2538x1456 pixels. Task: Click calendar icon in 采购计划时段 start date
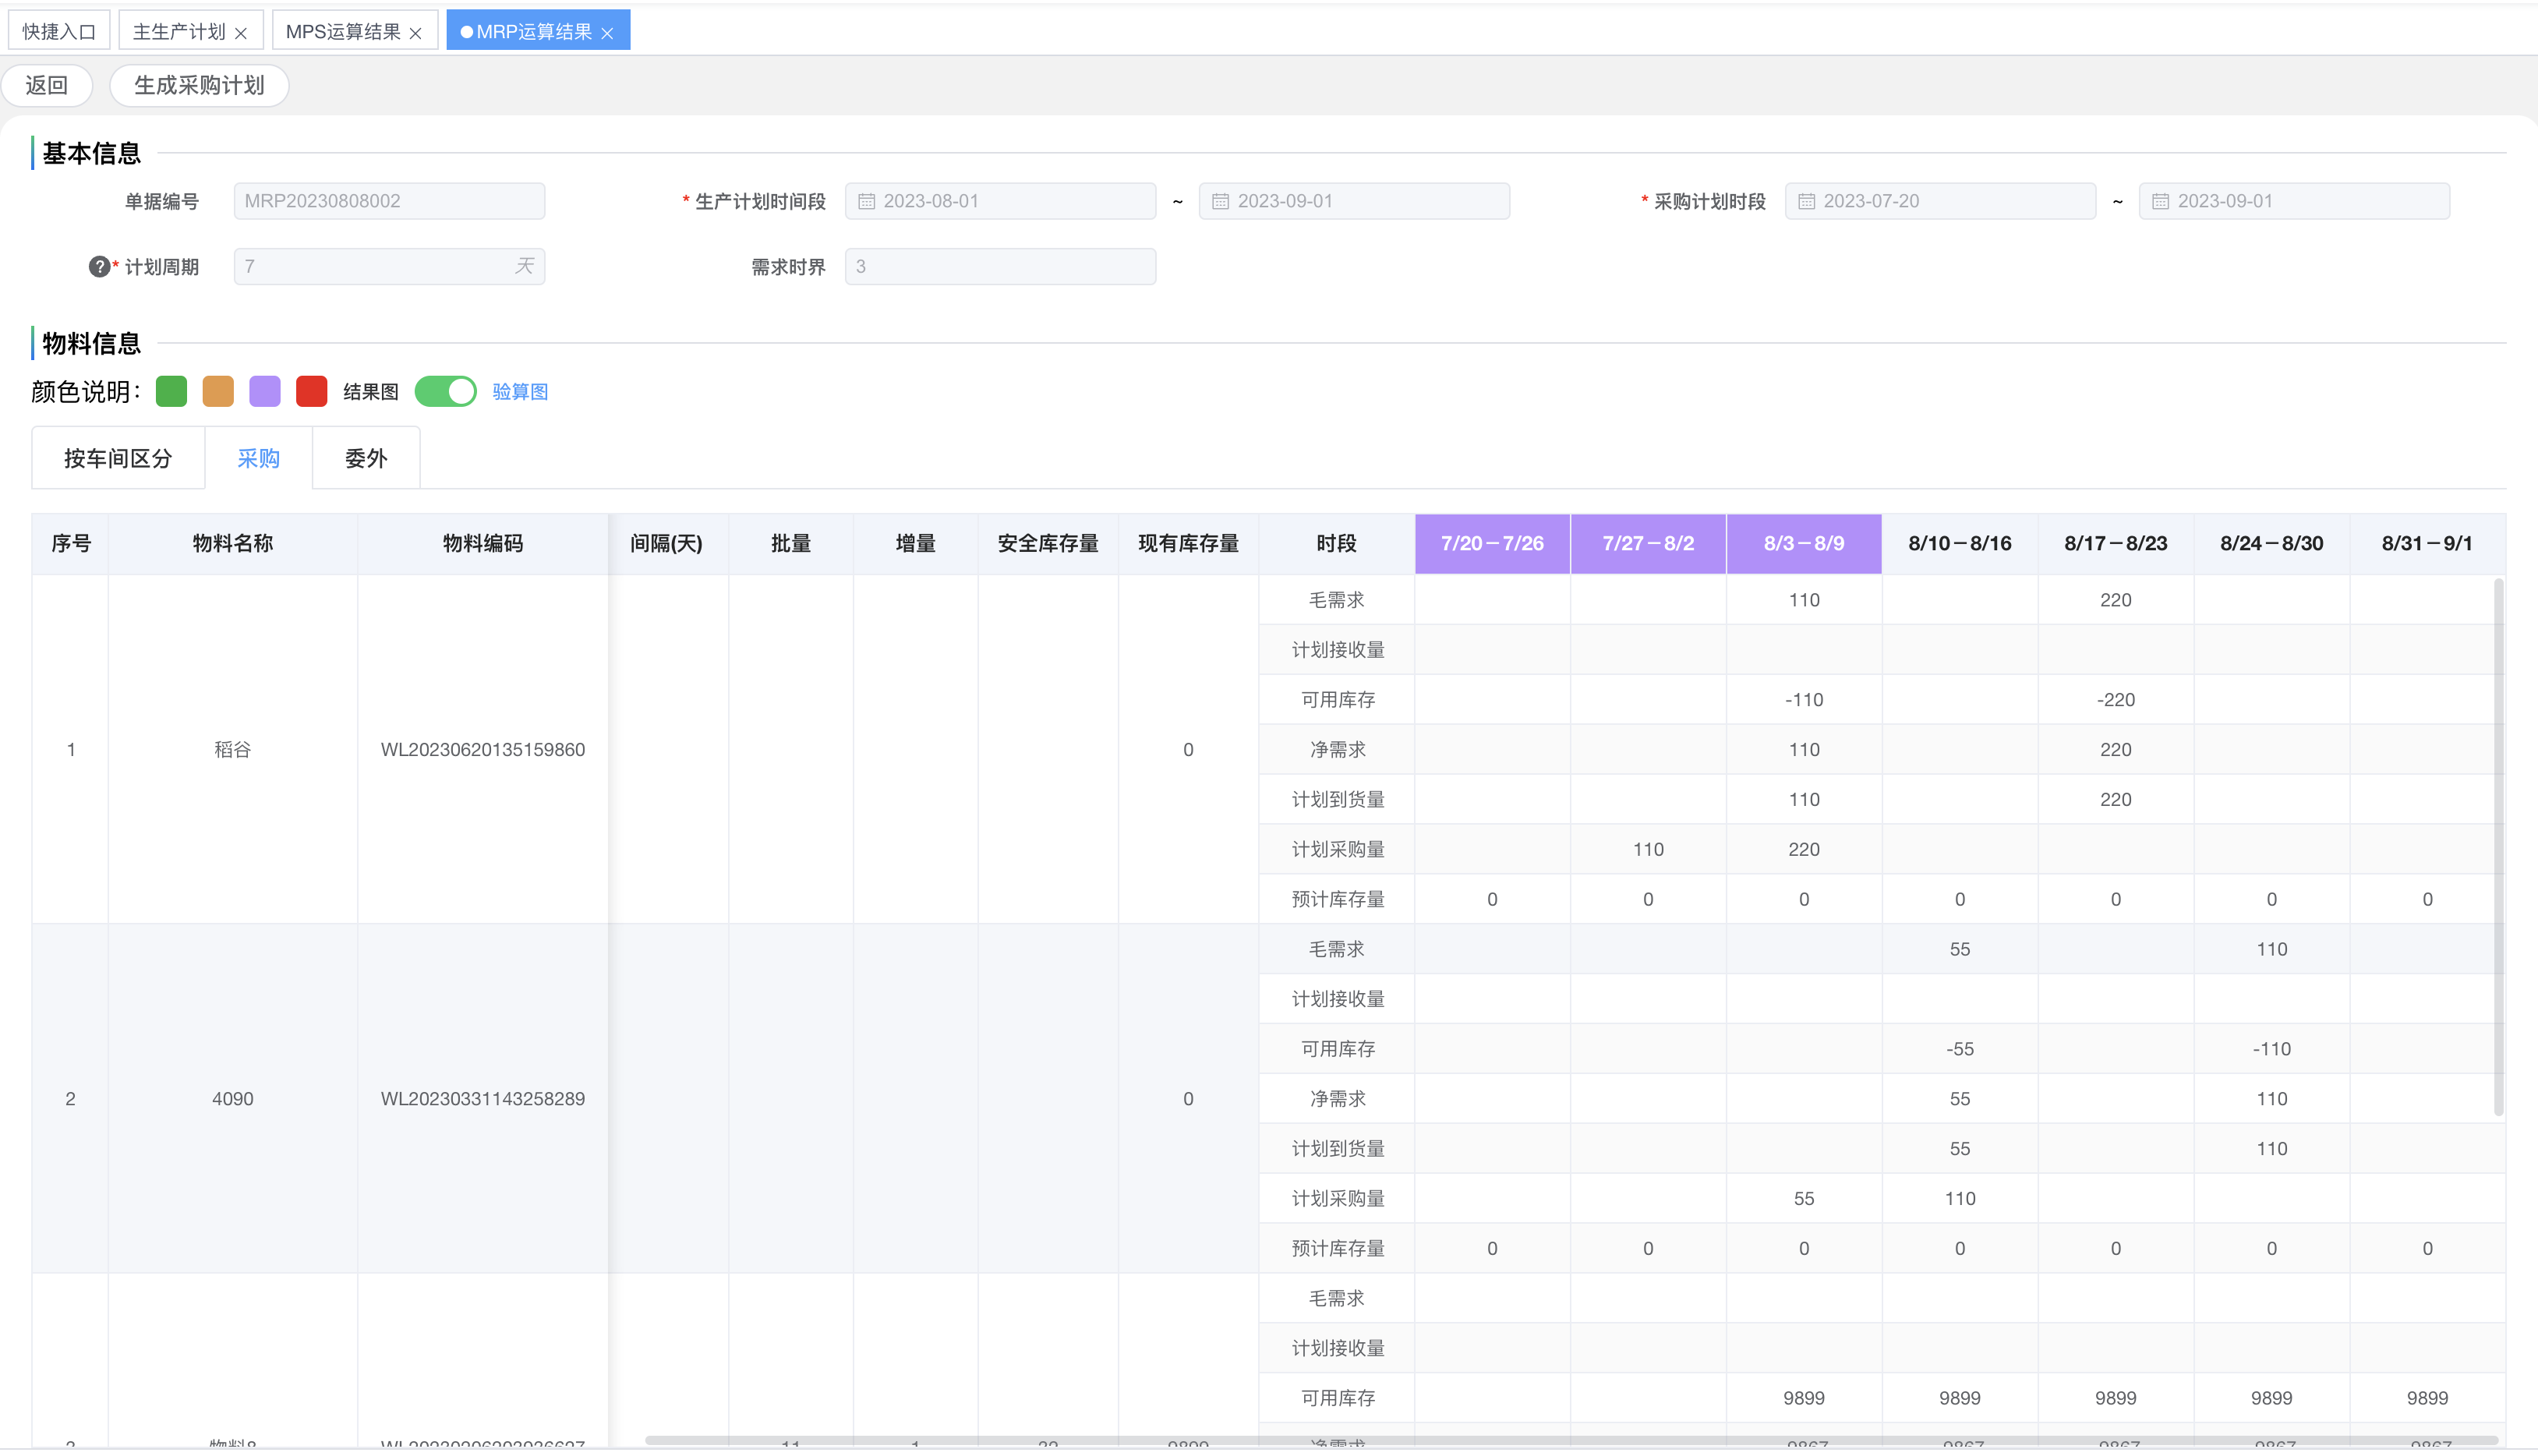pos(1807,201)
